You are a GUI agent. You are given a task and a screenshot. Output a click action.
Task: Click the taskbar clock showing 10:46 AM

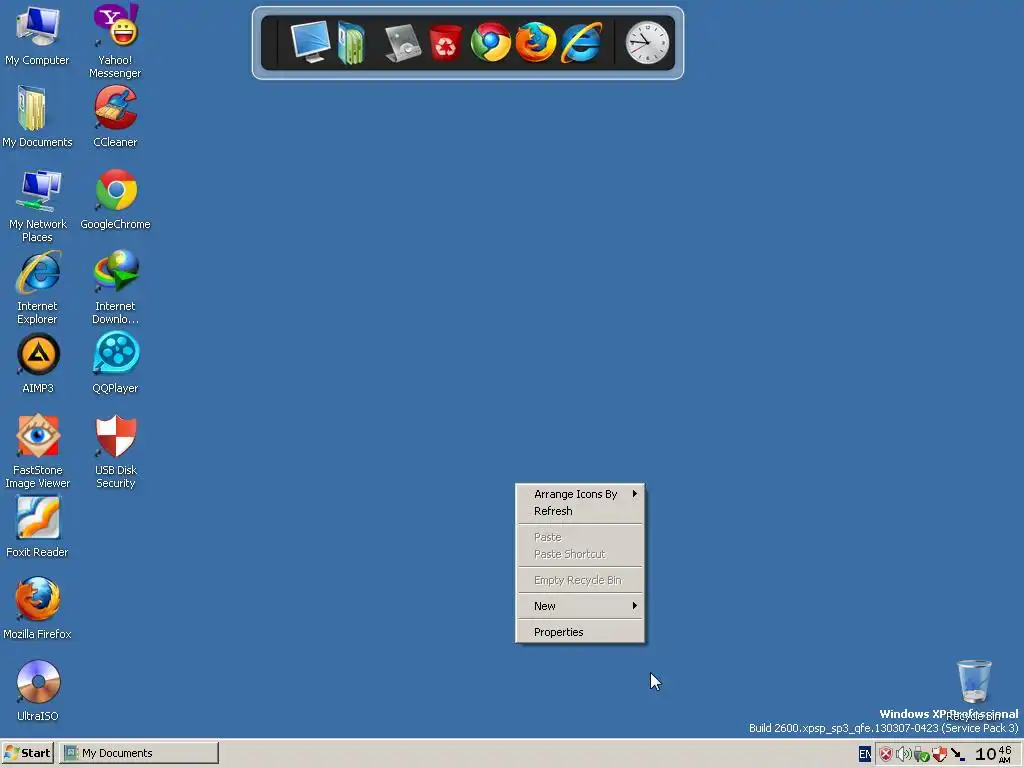pos(993,754)
